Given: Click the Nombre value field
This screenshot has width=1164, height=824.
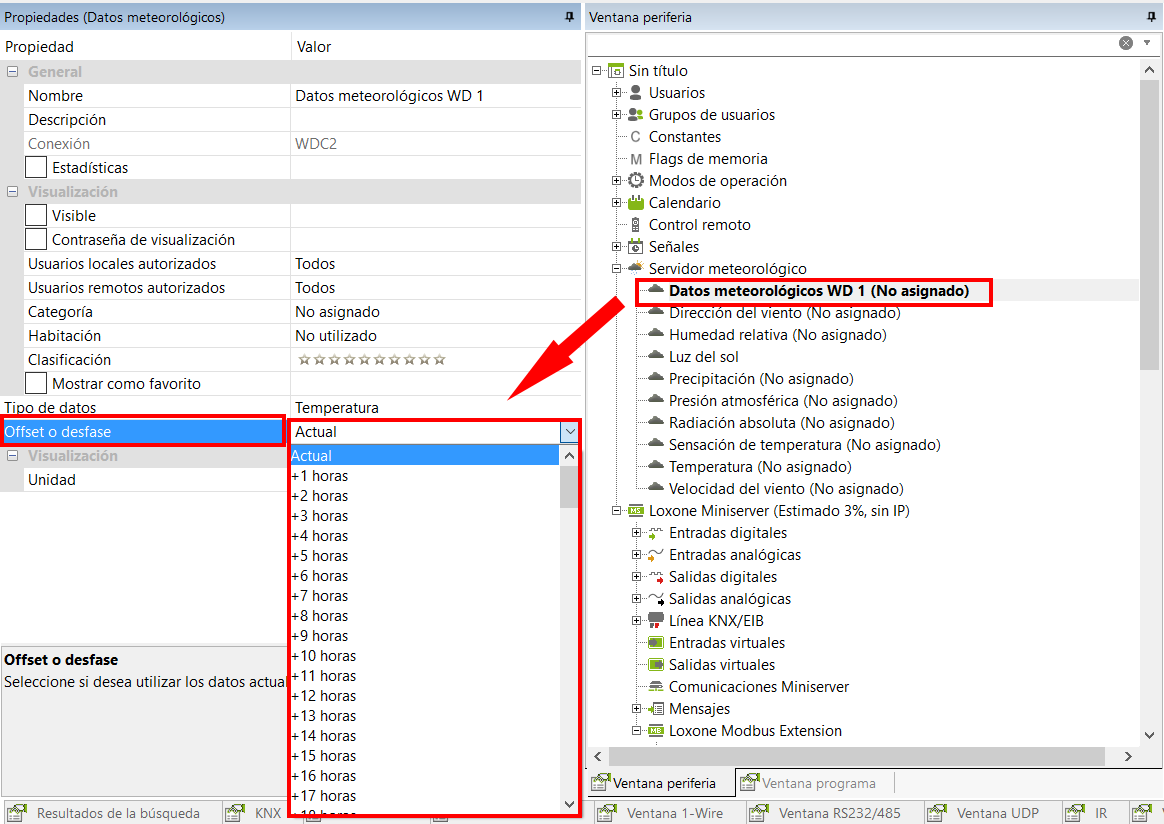Looking at the screenshot, I should tap(435, 96).
